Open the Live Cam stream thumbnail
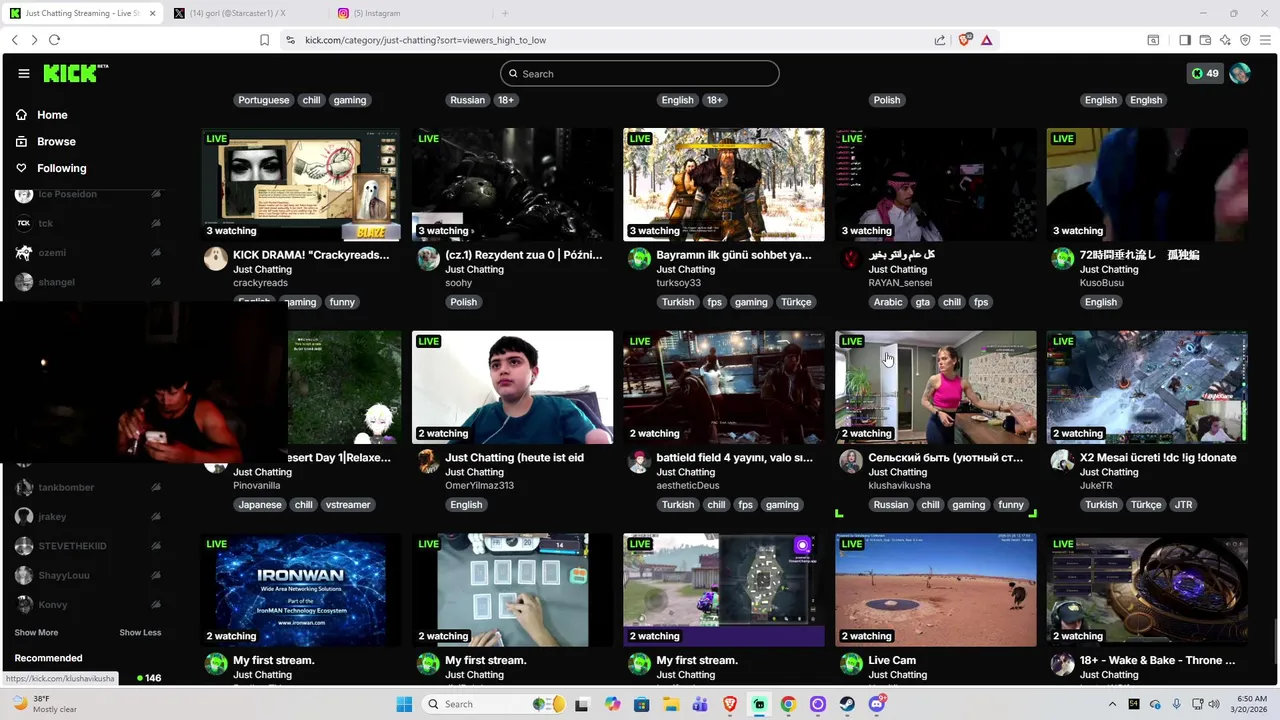Screen dimensions: 1280x720 936,590
